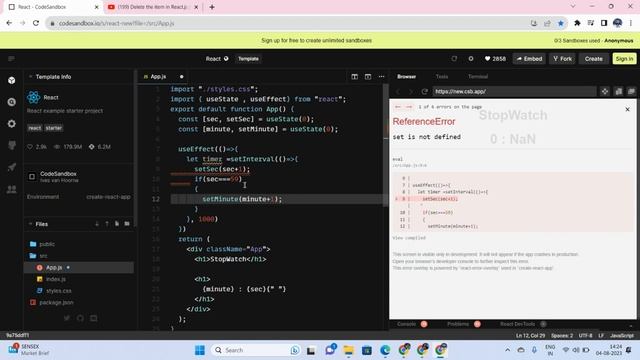Click the new folder icon in Files header

tap(127, 224)
